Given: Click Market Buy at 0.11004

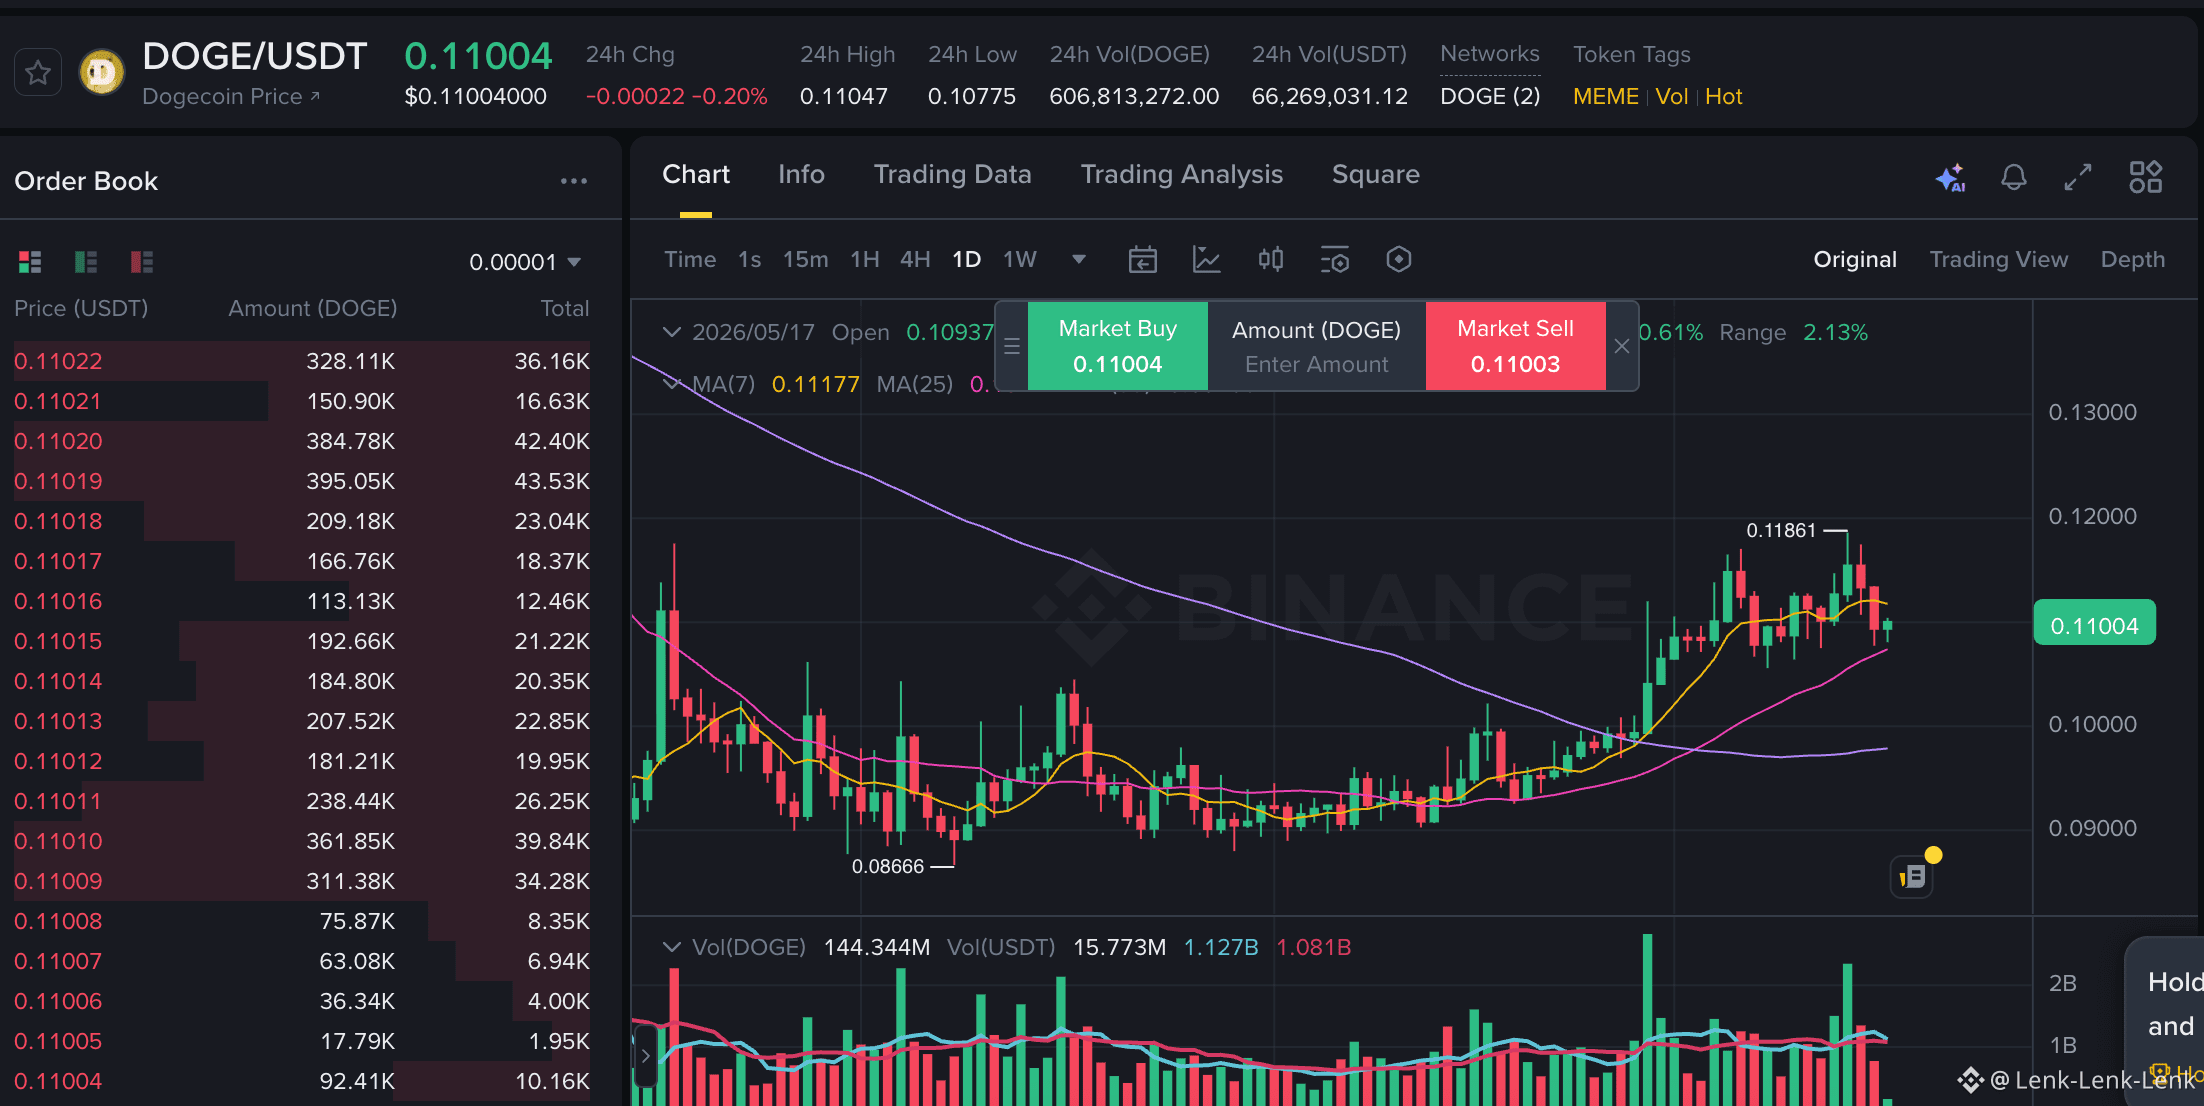Looking at the screenshot, I should pos(1118,346).
